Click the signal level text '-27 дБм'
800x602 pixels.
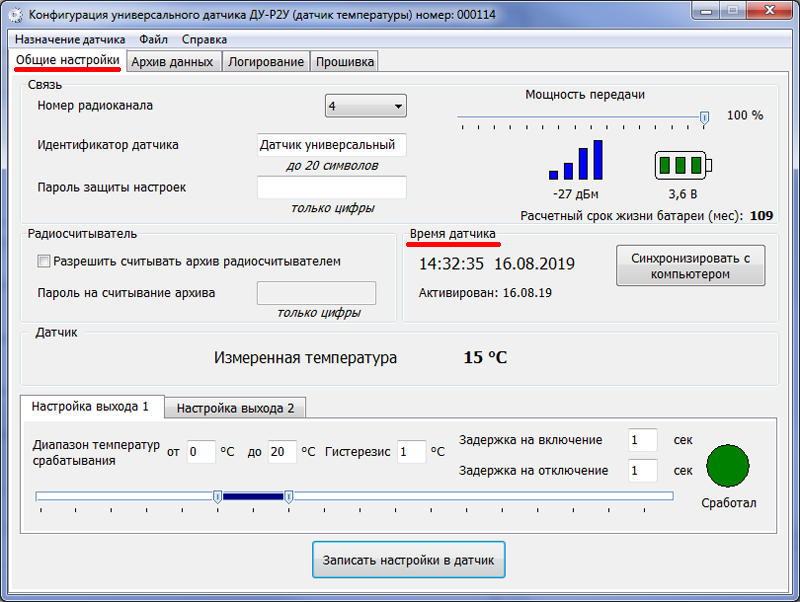[576, 194]
